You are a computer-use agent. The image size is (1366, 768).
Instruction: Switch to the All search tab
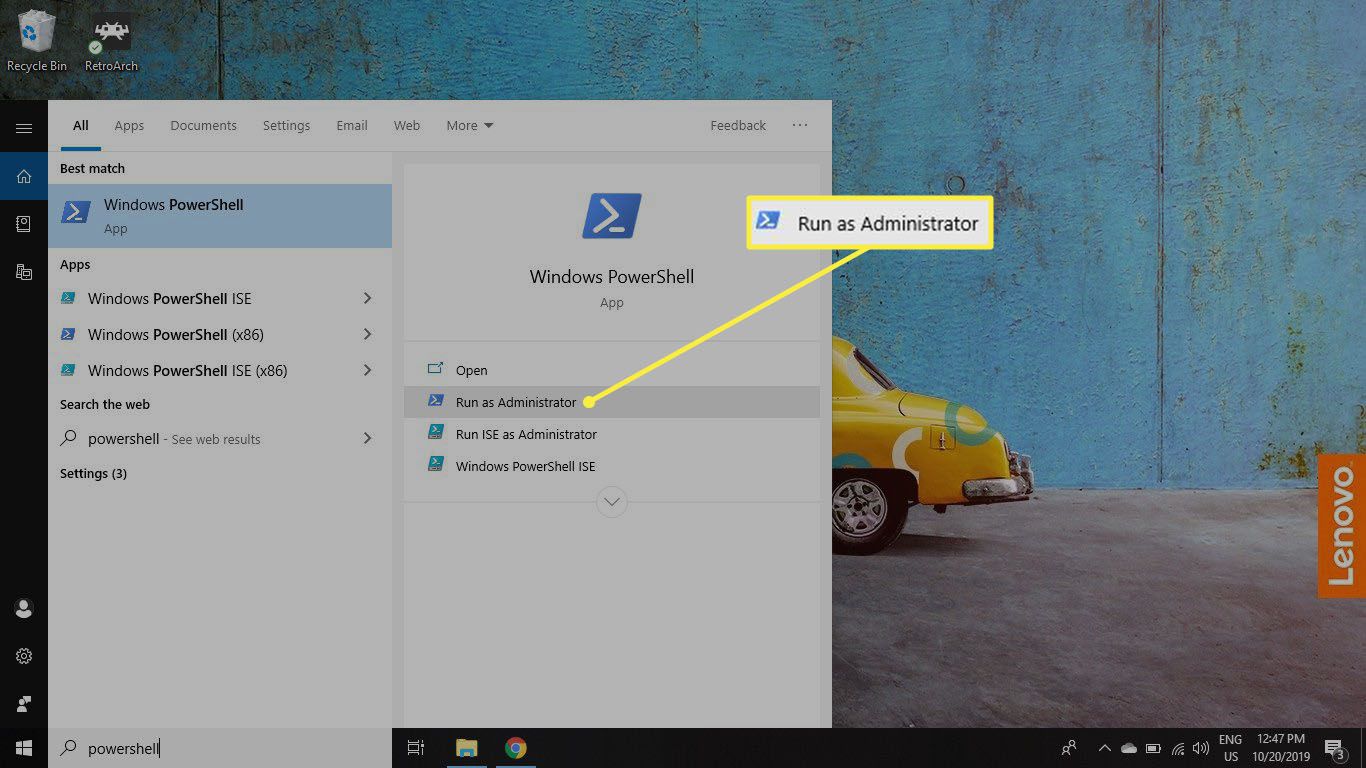81,125
